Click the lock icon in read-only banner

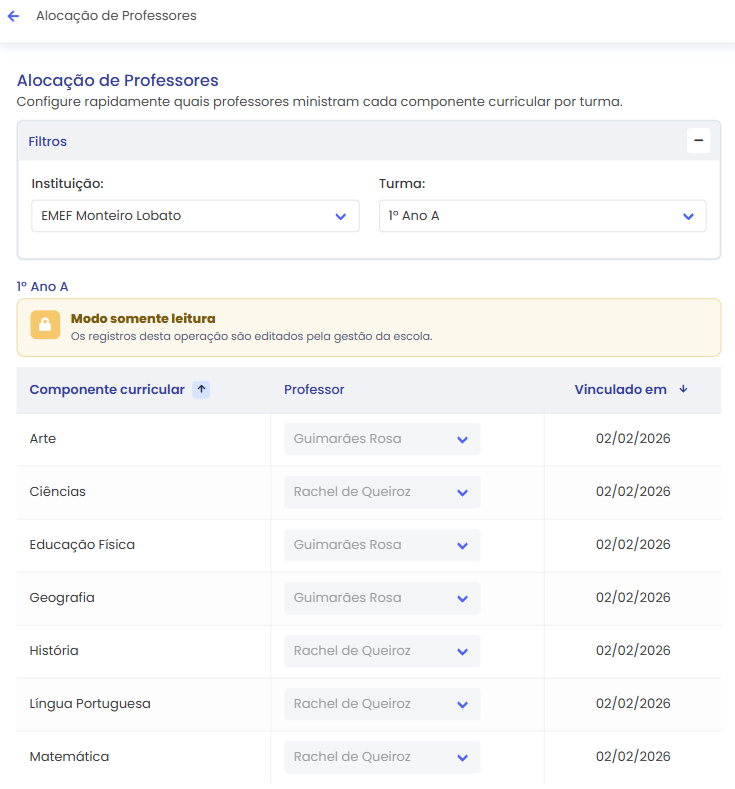(x=45, y=325)
